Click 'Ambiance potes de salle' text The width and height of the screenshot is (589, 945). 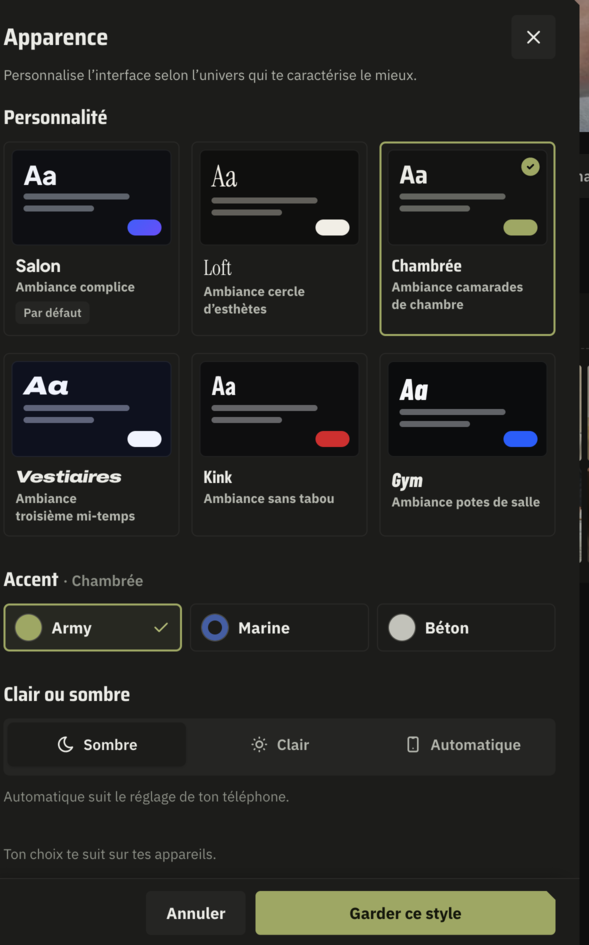tap(465, 502)
